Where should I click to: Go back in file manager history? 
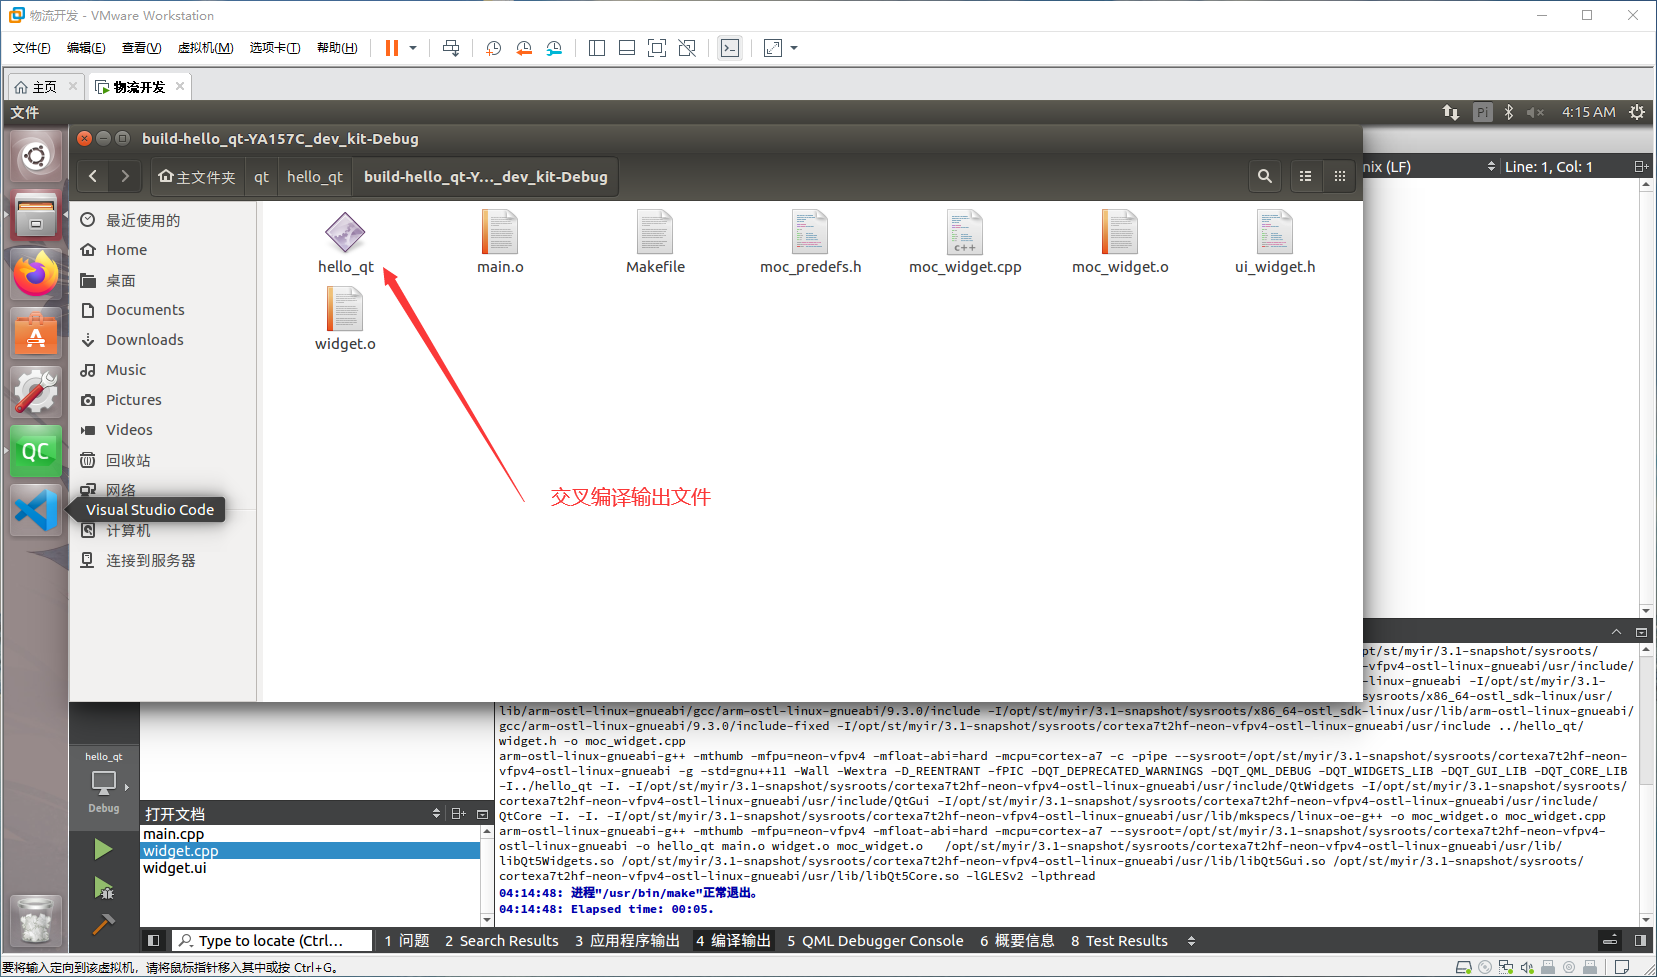93,176
